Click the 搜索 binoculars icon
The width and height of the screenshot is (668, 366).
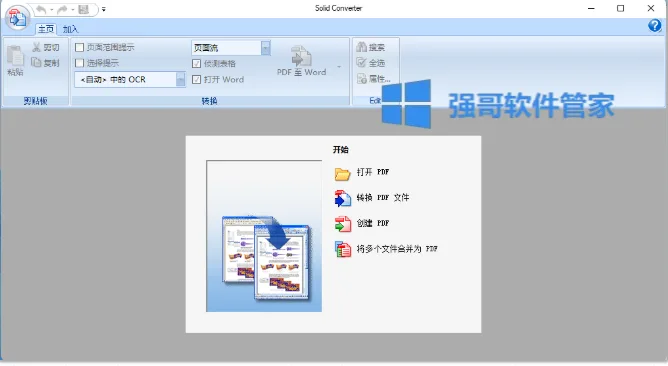click(x=362, y=47)
